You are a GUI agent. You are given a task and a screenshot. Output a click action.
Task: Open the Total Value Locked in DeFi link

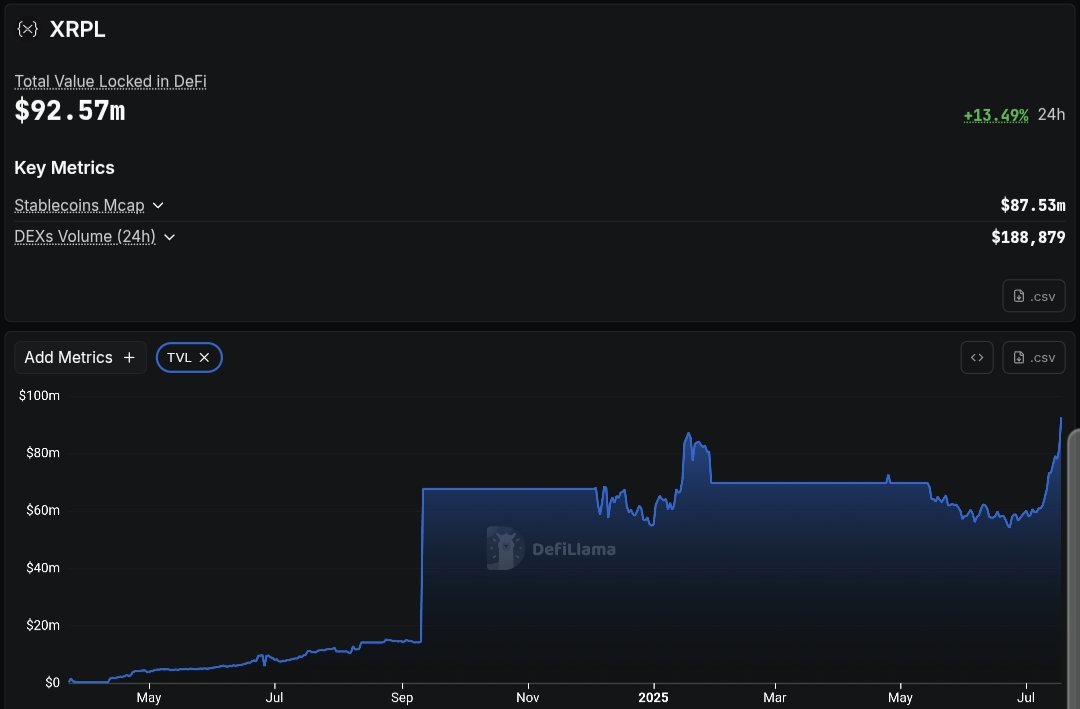point(109,81)
